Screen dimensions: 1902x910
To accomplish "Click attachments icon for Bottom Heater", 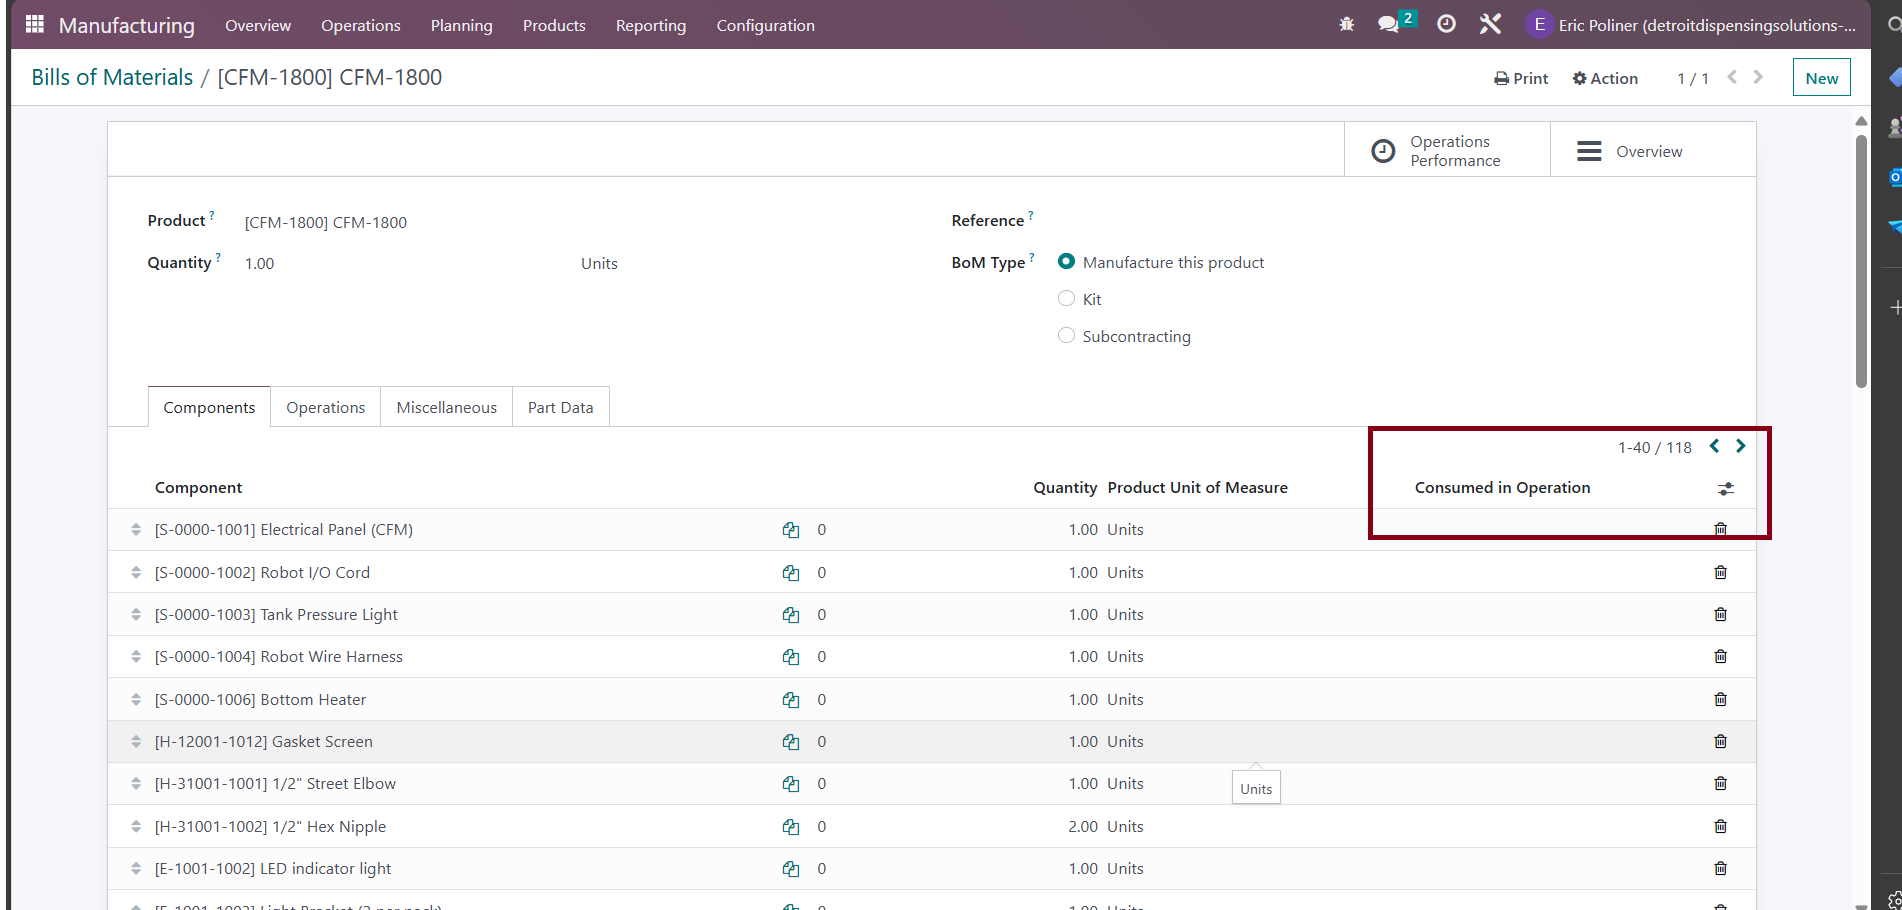I will point(791,700).
